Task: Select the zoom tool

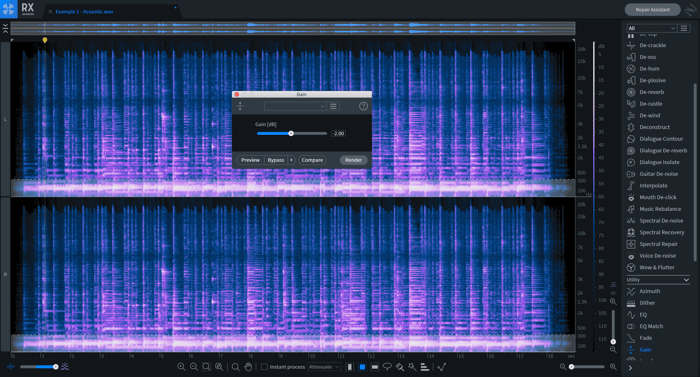Action: point(235,367)
